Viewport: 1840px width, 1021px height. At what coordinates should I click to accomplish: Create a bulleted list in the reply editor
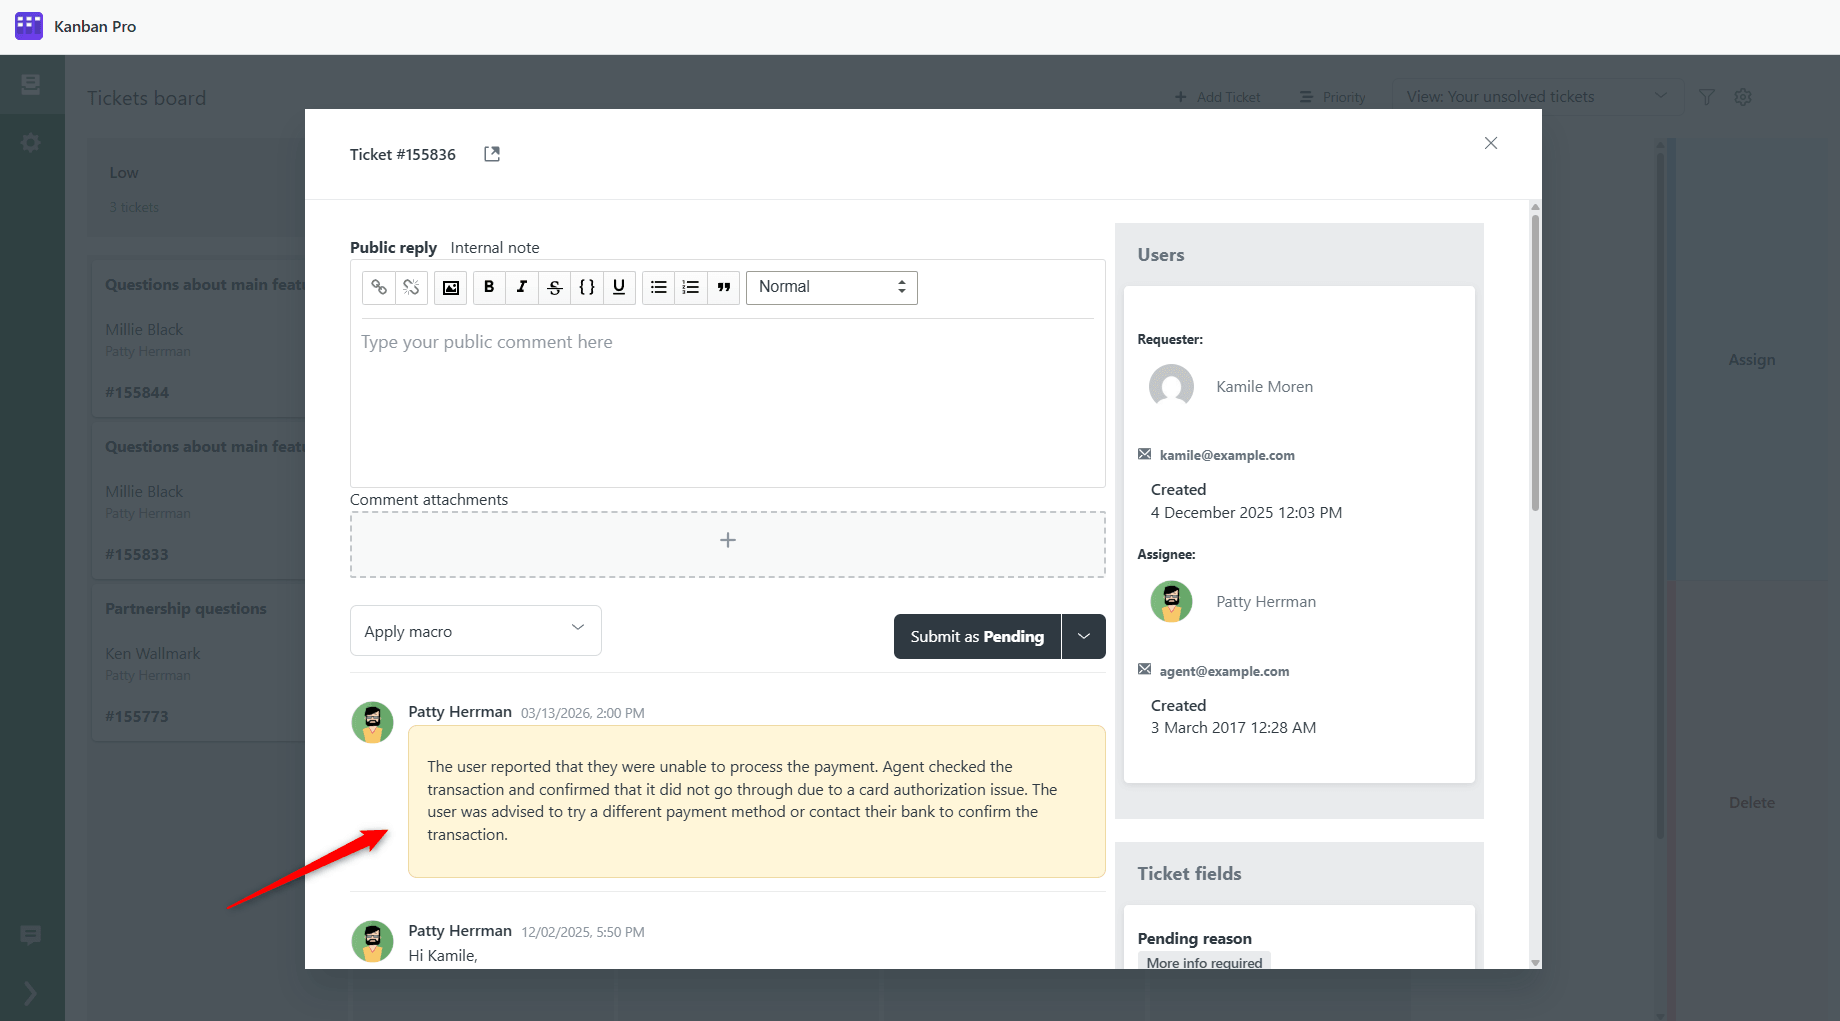point(658,287)
